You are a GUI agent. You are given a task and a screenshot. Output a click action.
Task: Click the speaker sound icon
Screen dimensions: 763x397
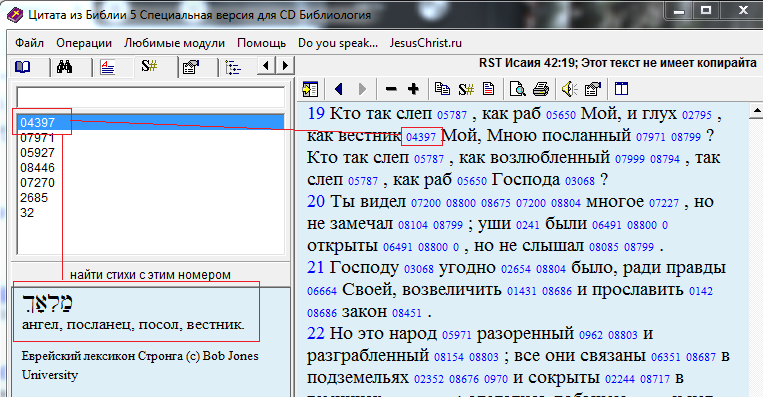[569, 89]
